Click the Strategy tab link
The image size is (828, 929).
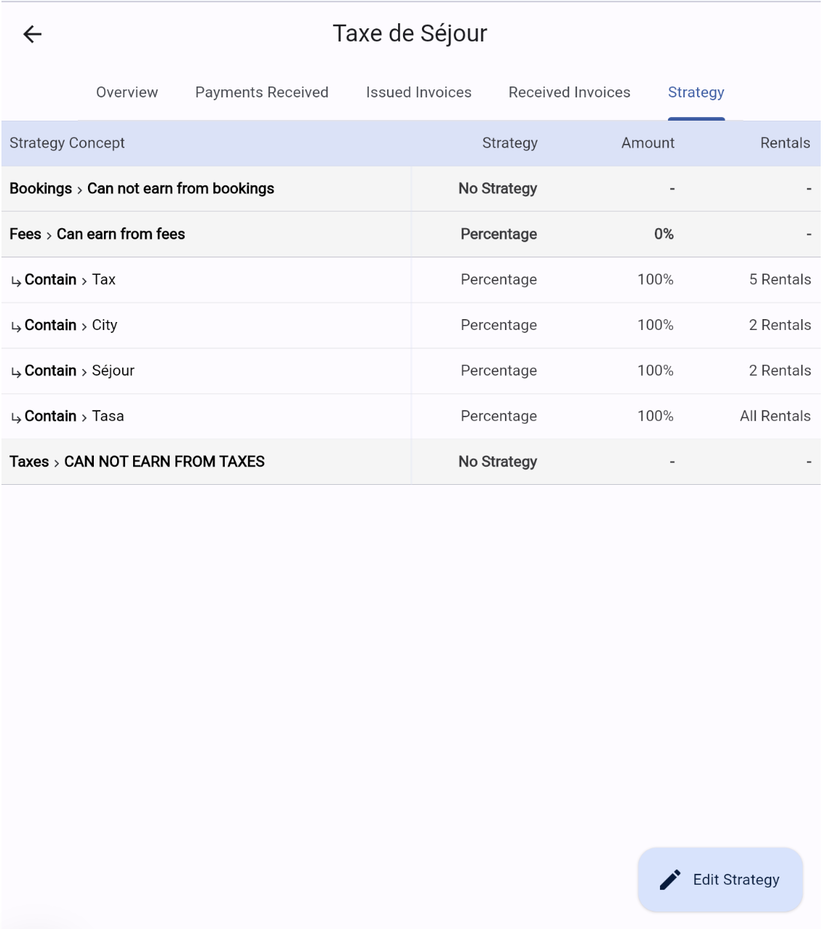[x=696, y=92]
